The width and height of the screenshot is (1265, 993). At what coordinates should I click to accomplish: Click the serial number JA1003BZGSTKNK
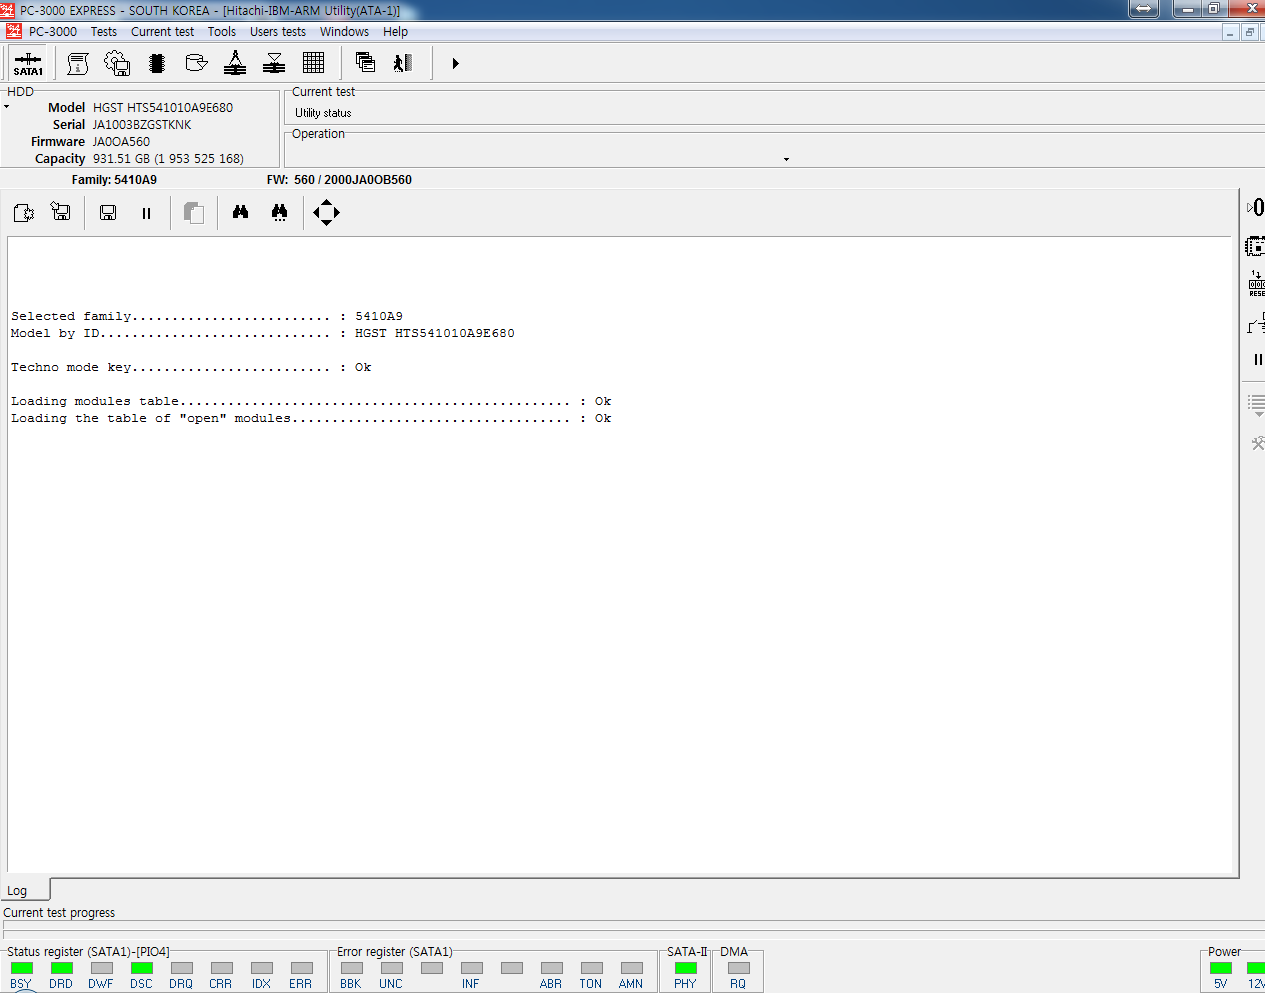(142, 124)
